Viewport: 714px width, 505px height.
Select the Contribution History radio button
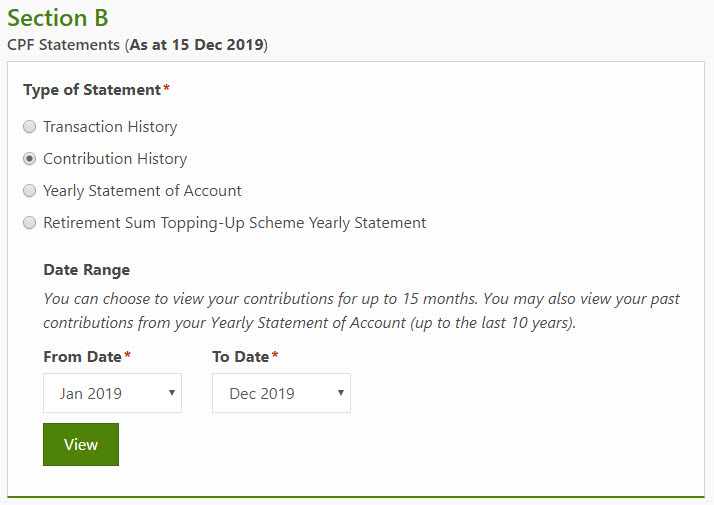click(x=30, y=159)
